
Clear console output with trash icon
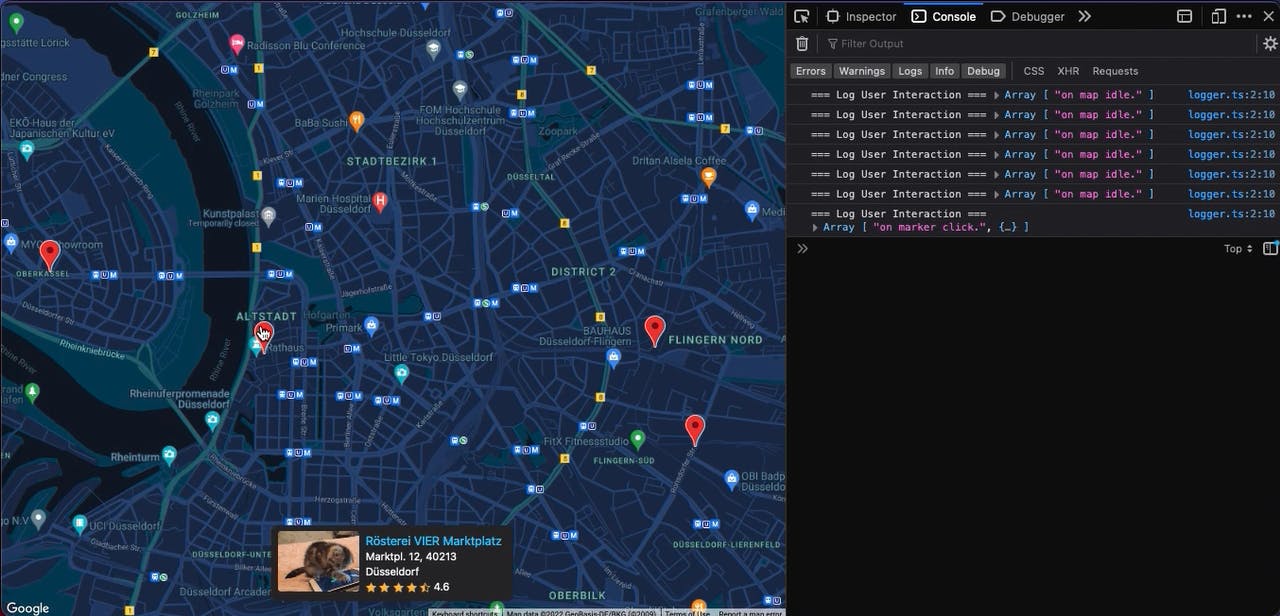[x=802, y=44]
